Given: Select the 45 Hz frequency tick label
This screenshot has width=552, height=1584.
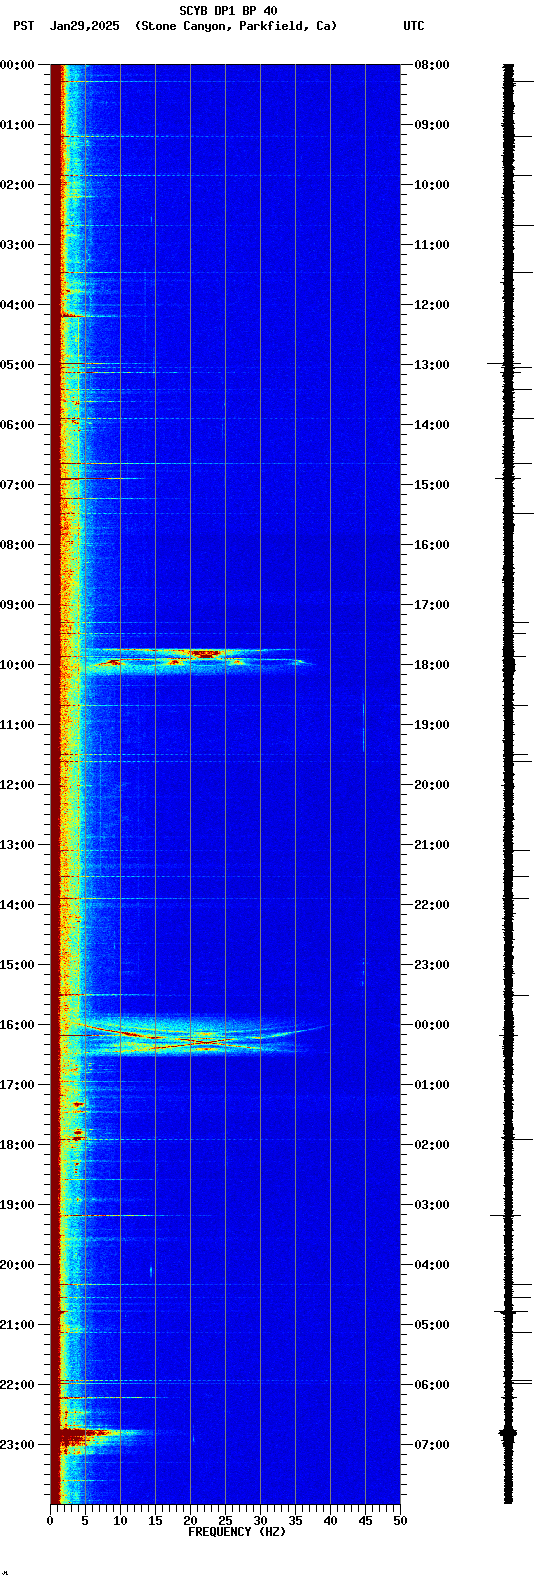Looking at the screenshot, I should [x=365, y=1521].
